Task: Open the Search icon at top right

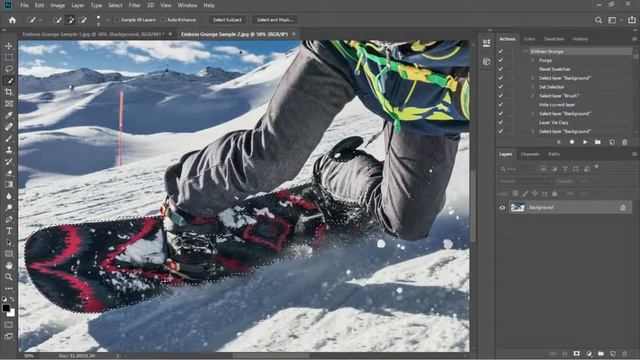Action: pyautogui.click(x=598, y=20)
